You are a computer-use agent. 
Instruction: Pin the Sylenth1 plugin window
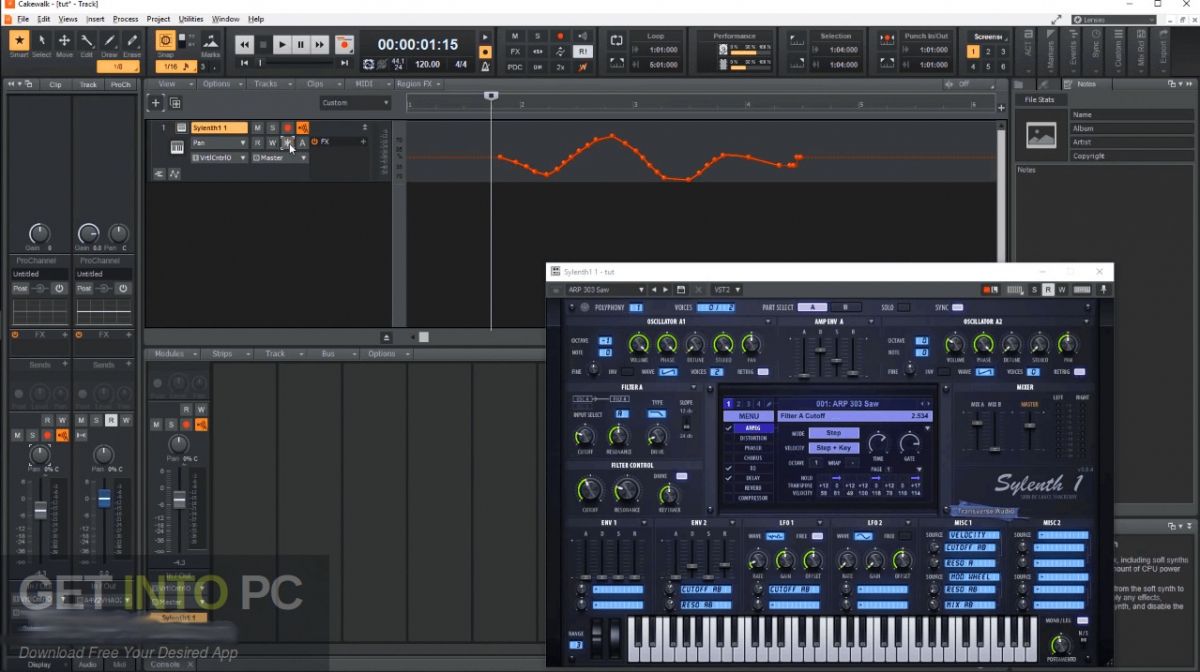coord(1103,290)
